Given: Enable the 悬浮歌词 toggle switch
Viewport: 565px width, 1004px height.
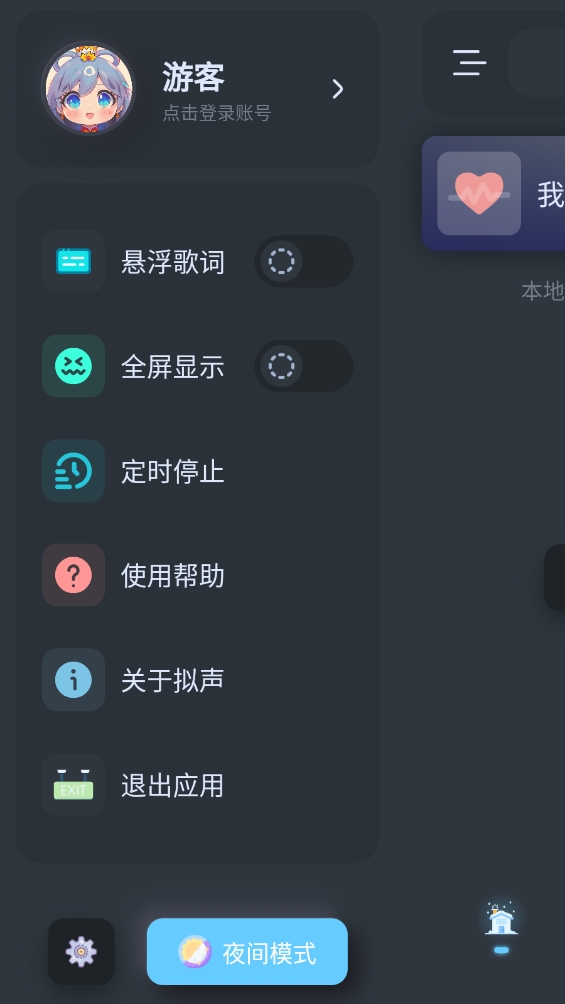Looking at the screenshot, I should point(304,261).
